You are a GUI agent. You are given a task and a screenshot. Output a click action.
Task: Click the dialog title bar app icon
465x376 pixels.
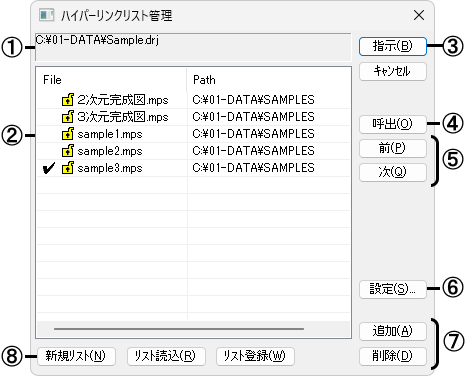tap(46, 15)
